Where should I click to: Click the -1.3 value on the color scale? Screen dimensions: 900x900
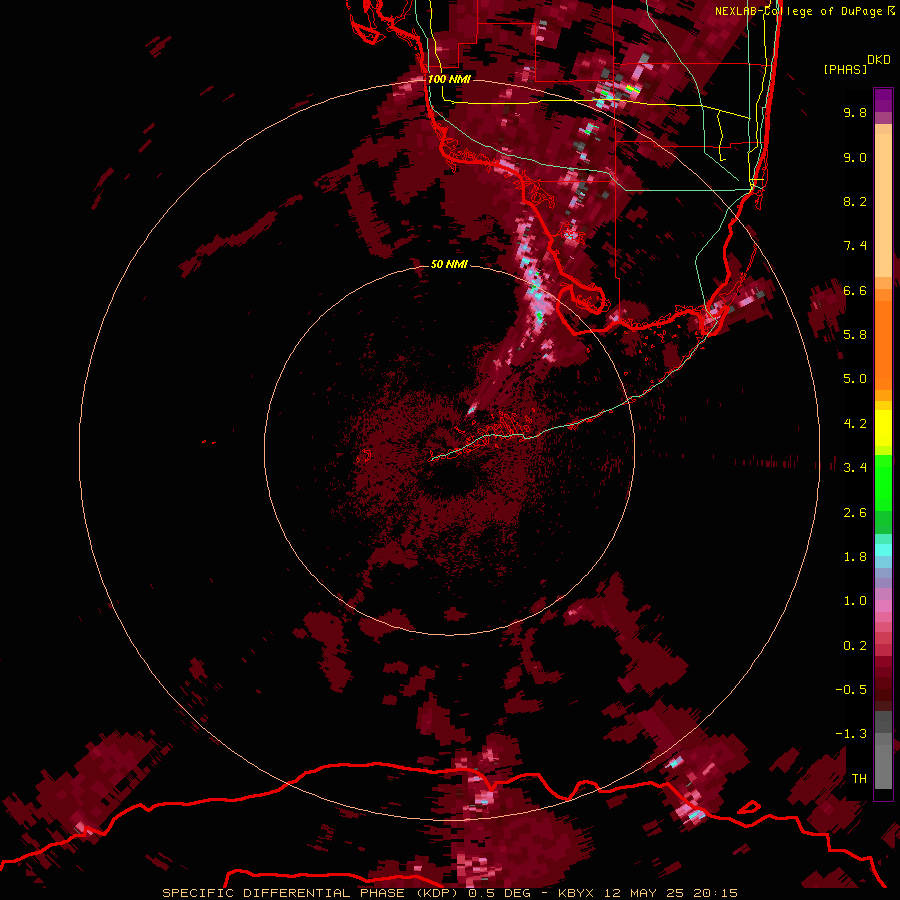(x=852, y=734)
